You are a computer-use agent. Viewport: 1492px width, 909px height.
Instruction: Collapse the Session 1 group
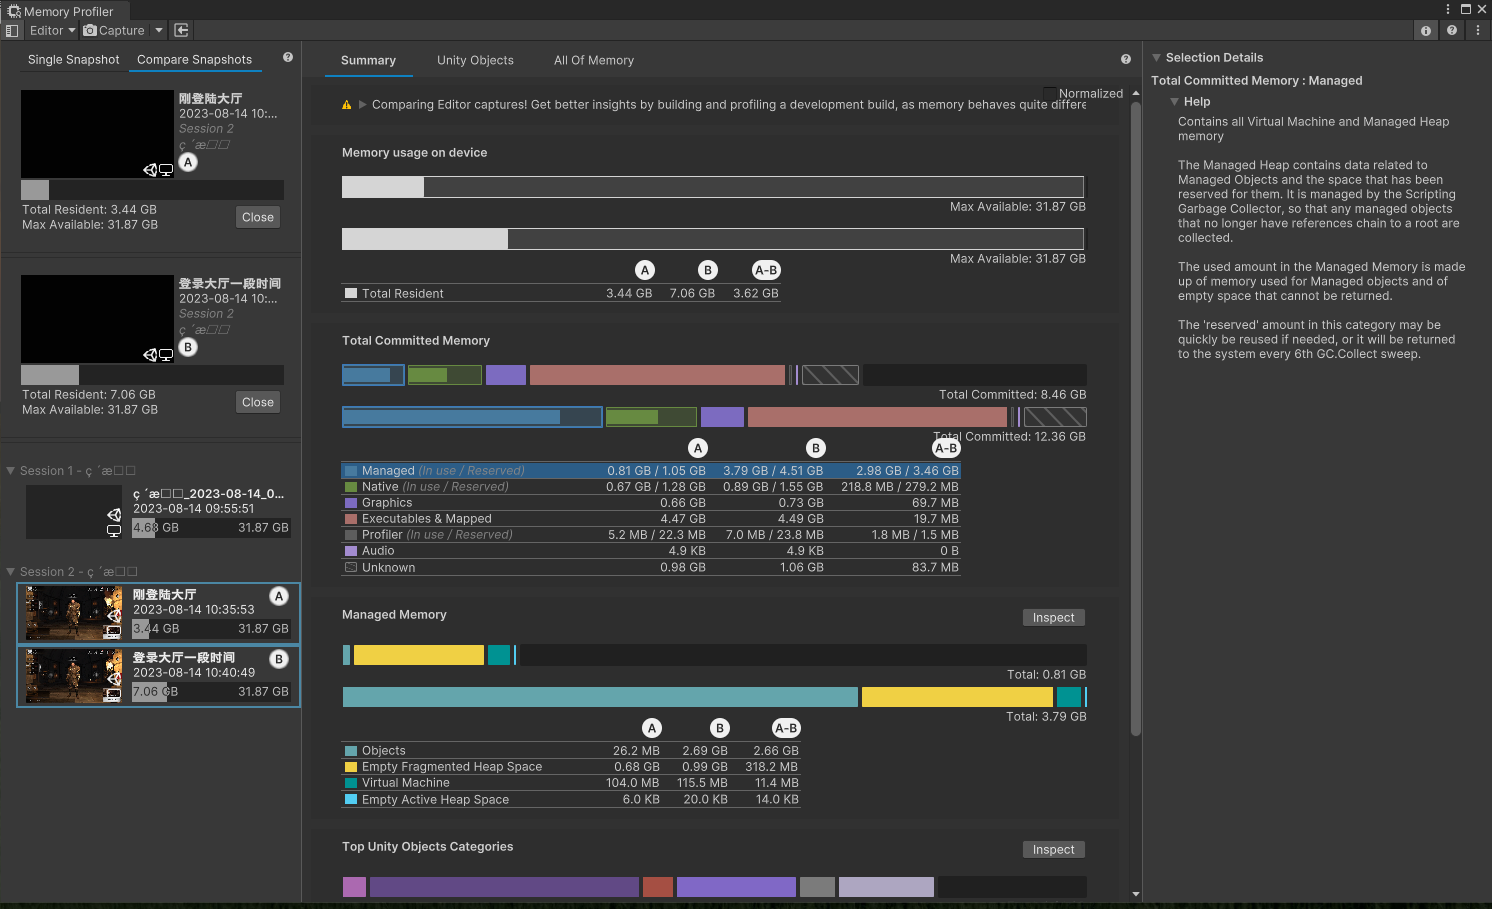[11, 471]
